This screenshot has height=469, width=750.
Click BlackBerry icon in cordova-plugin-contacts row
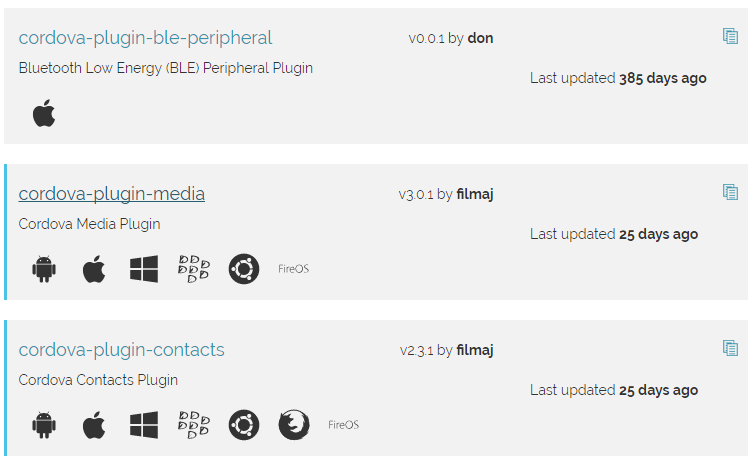point(194,425)
